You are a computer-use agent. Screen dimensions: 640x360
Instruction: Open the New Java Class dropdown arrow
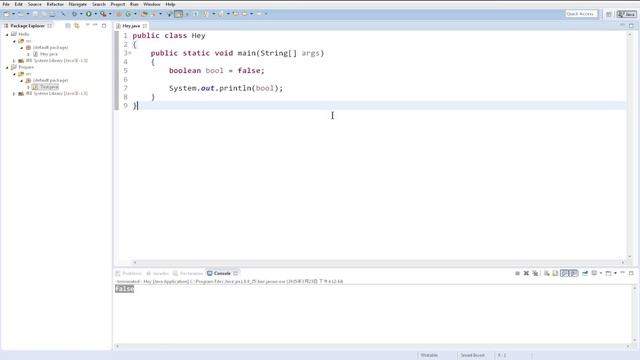click(135, 14)
